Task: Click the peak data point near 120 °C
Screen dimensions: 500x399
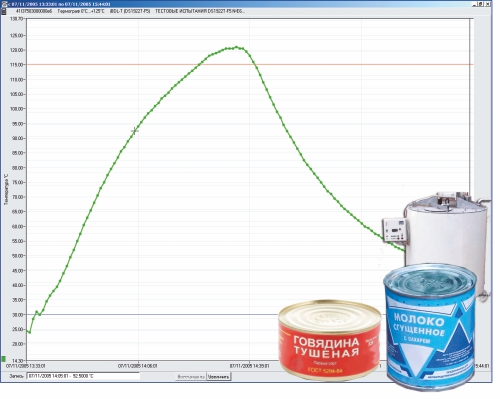Action: (x=236, y=47)
